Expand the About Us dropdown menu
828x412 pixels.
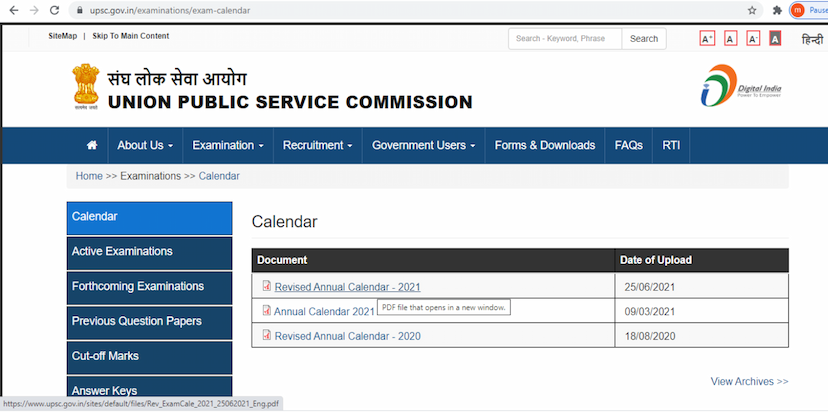click(x=145, y=145)
